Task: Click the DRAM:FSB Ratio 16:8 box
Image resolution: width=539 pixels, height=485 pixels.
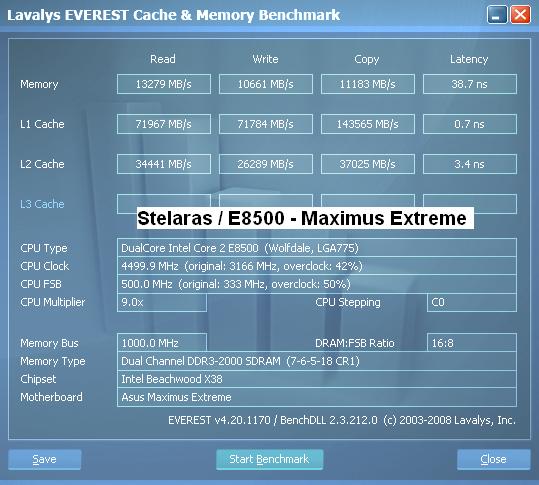Action: tap(472, 343)
